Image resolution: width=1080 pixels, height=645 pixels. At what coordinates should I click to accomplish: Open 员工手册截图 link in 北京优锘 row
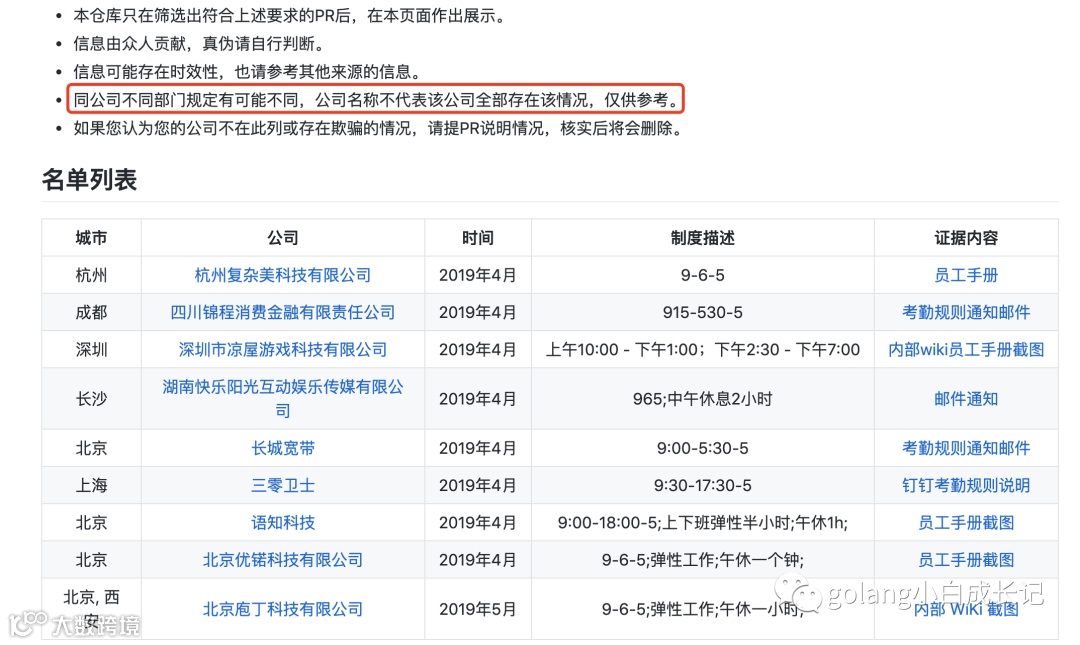tap(966, 560)
